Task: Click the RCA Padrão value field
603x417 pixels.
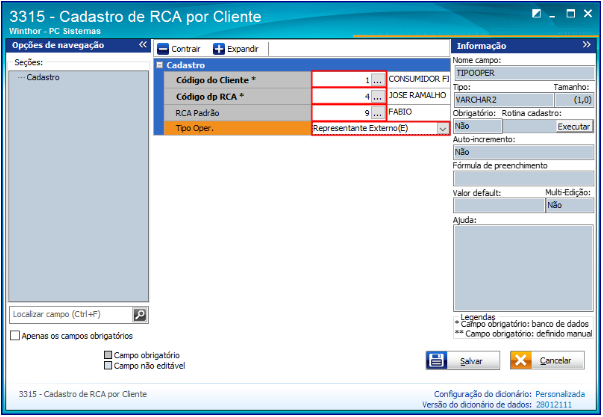Action: click(342, 113)
